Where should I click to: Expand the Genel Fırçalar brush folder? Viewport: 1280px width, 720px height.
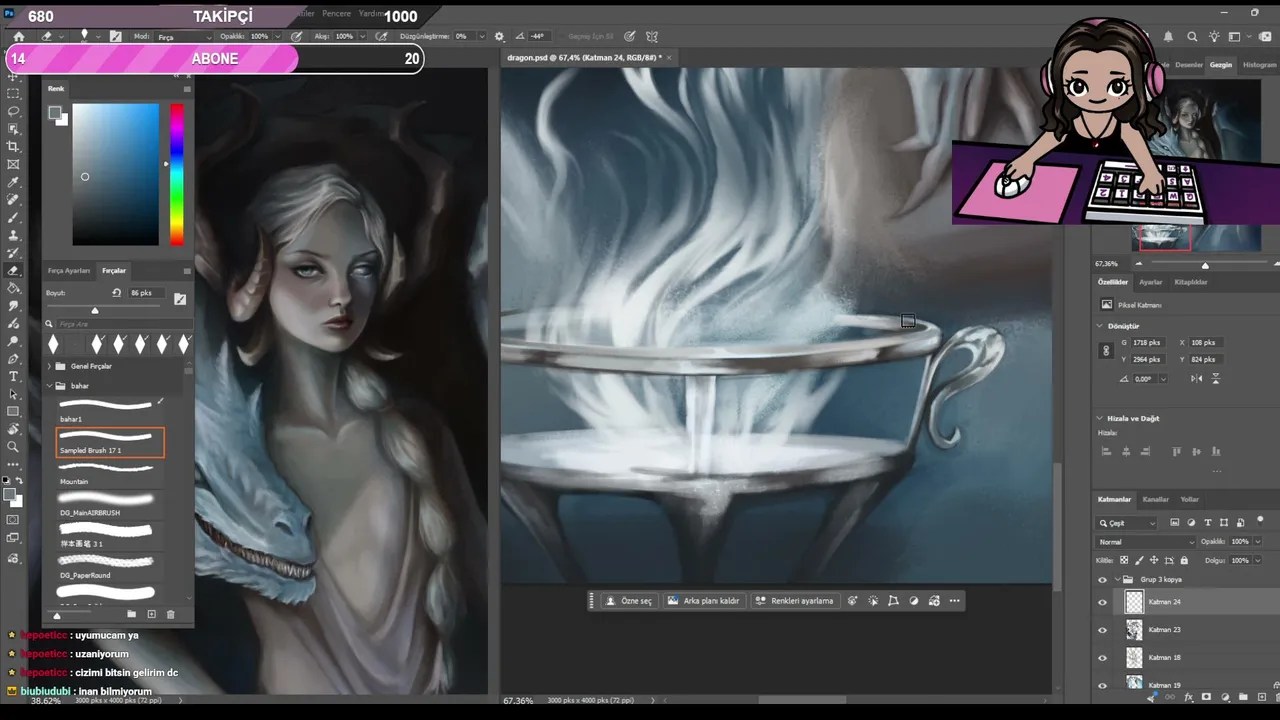coord(49,366)
